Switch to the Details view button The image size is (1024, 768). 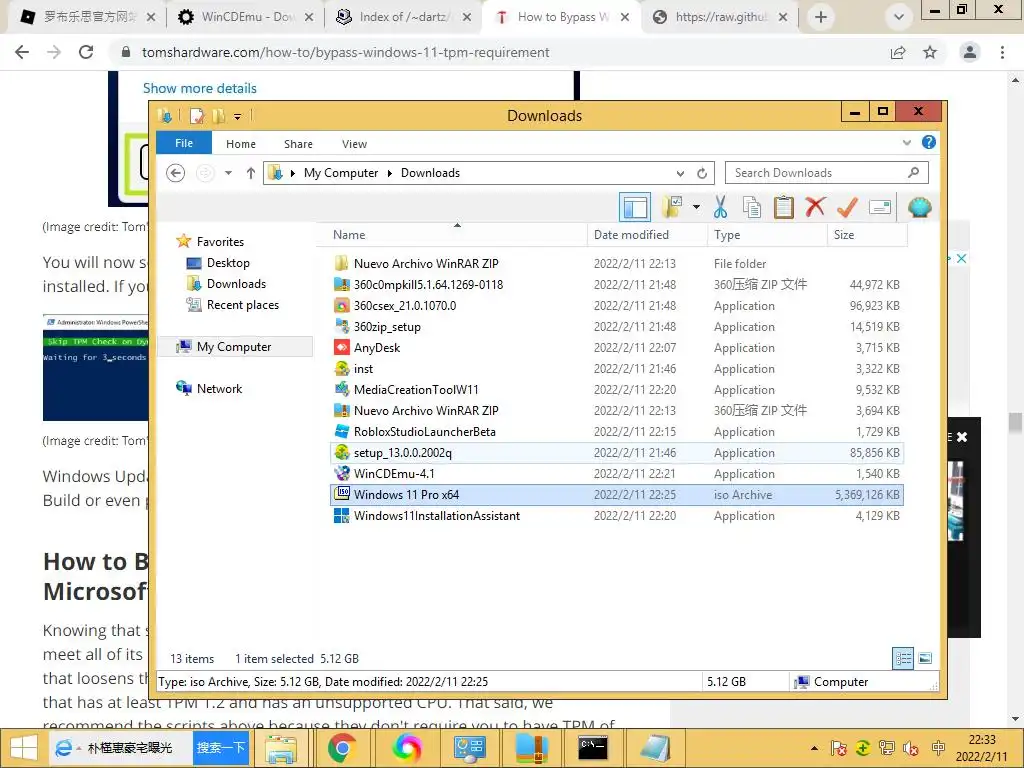point(903,658)
